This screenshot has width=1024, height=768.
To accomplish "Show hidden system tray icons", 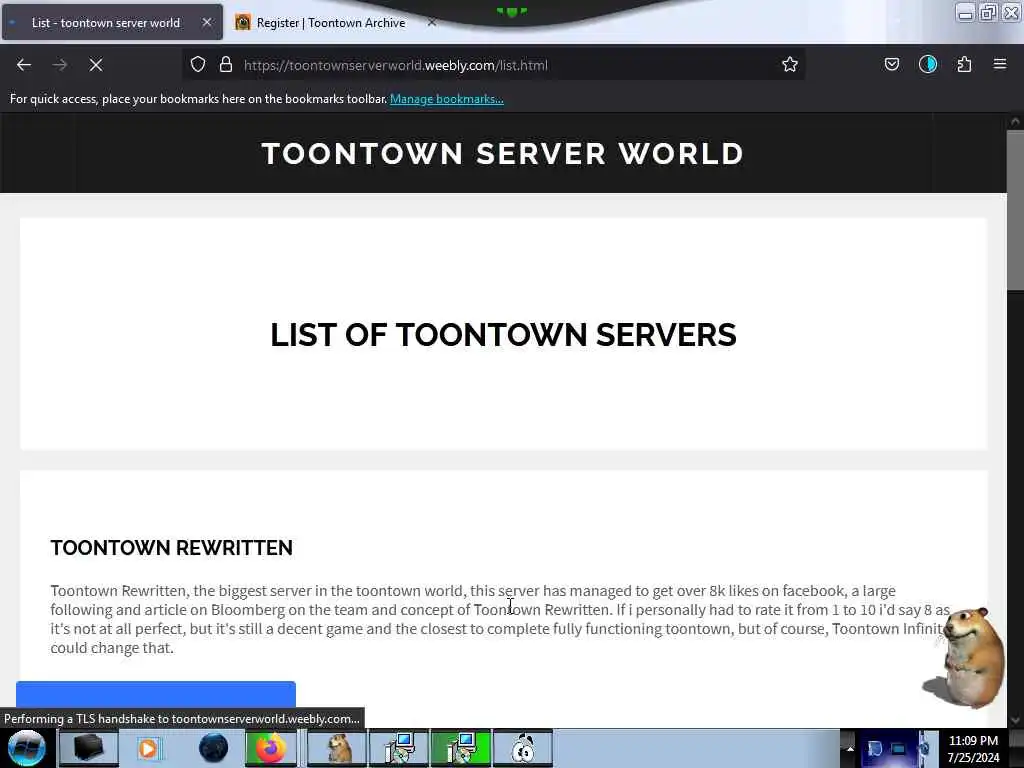I will click(x=850, y=748).
